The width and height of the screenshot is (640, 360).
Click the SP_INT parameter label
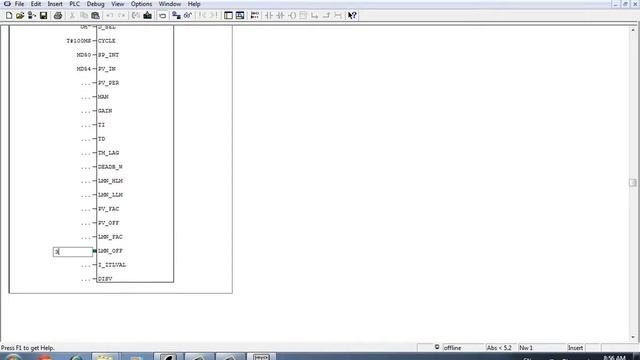108,55
